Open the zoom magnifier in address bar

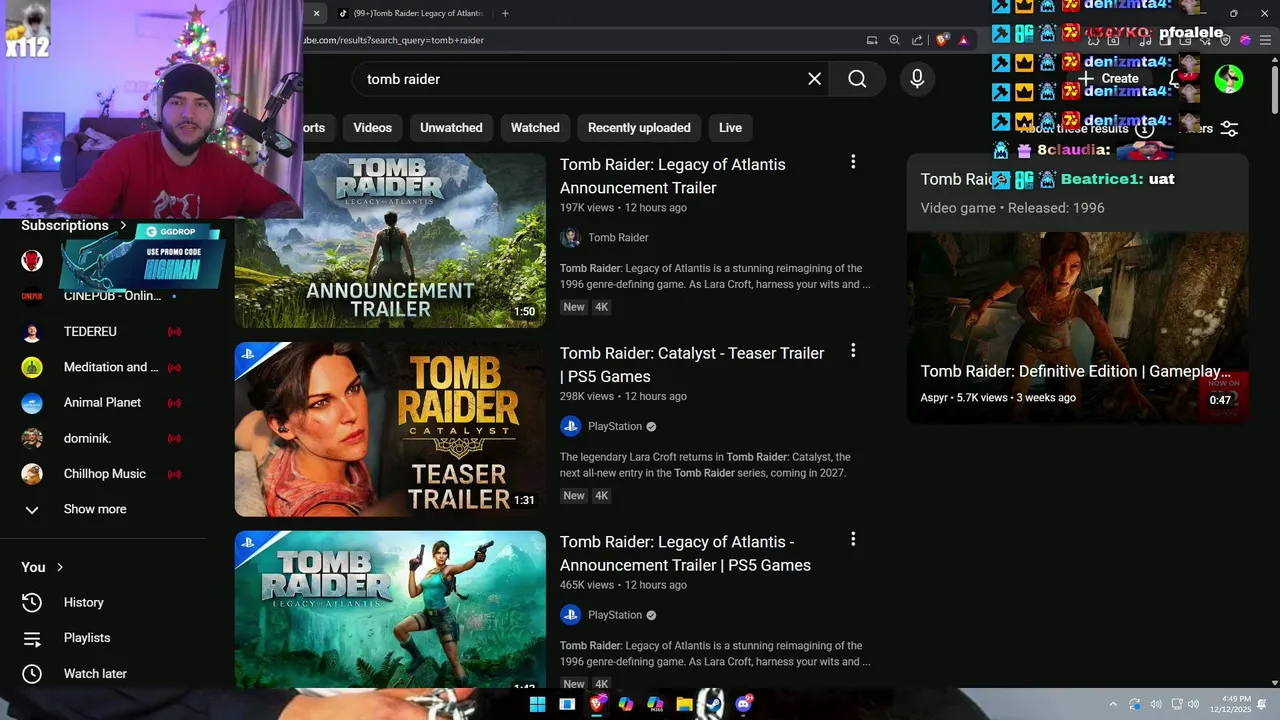894,40
